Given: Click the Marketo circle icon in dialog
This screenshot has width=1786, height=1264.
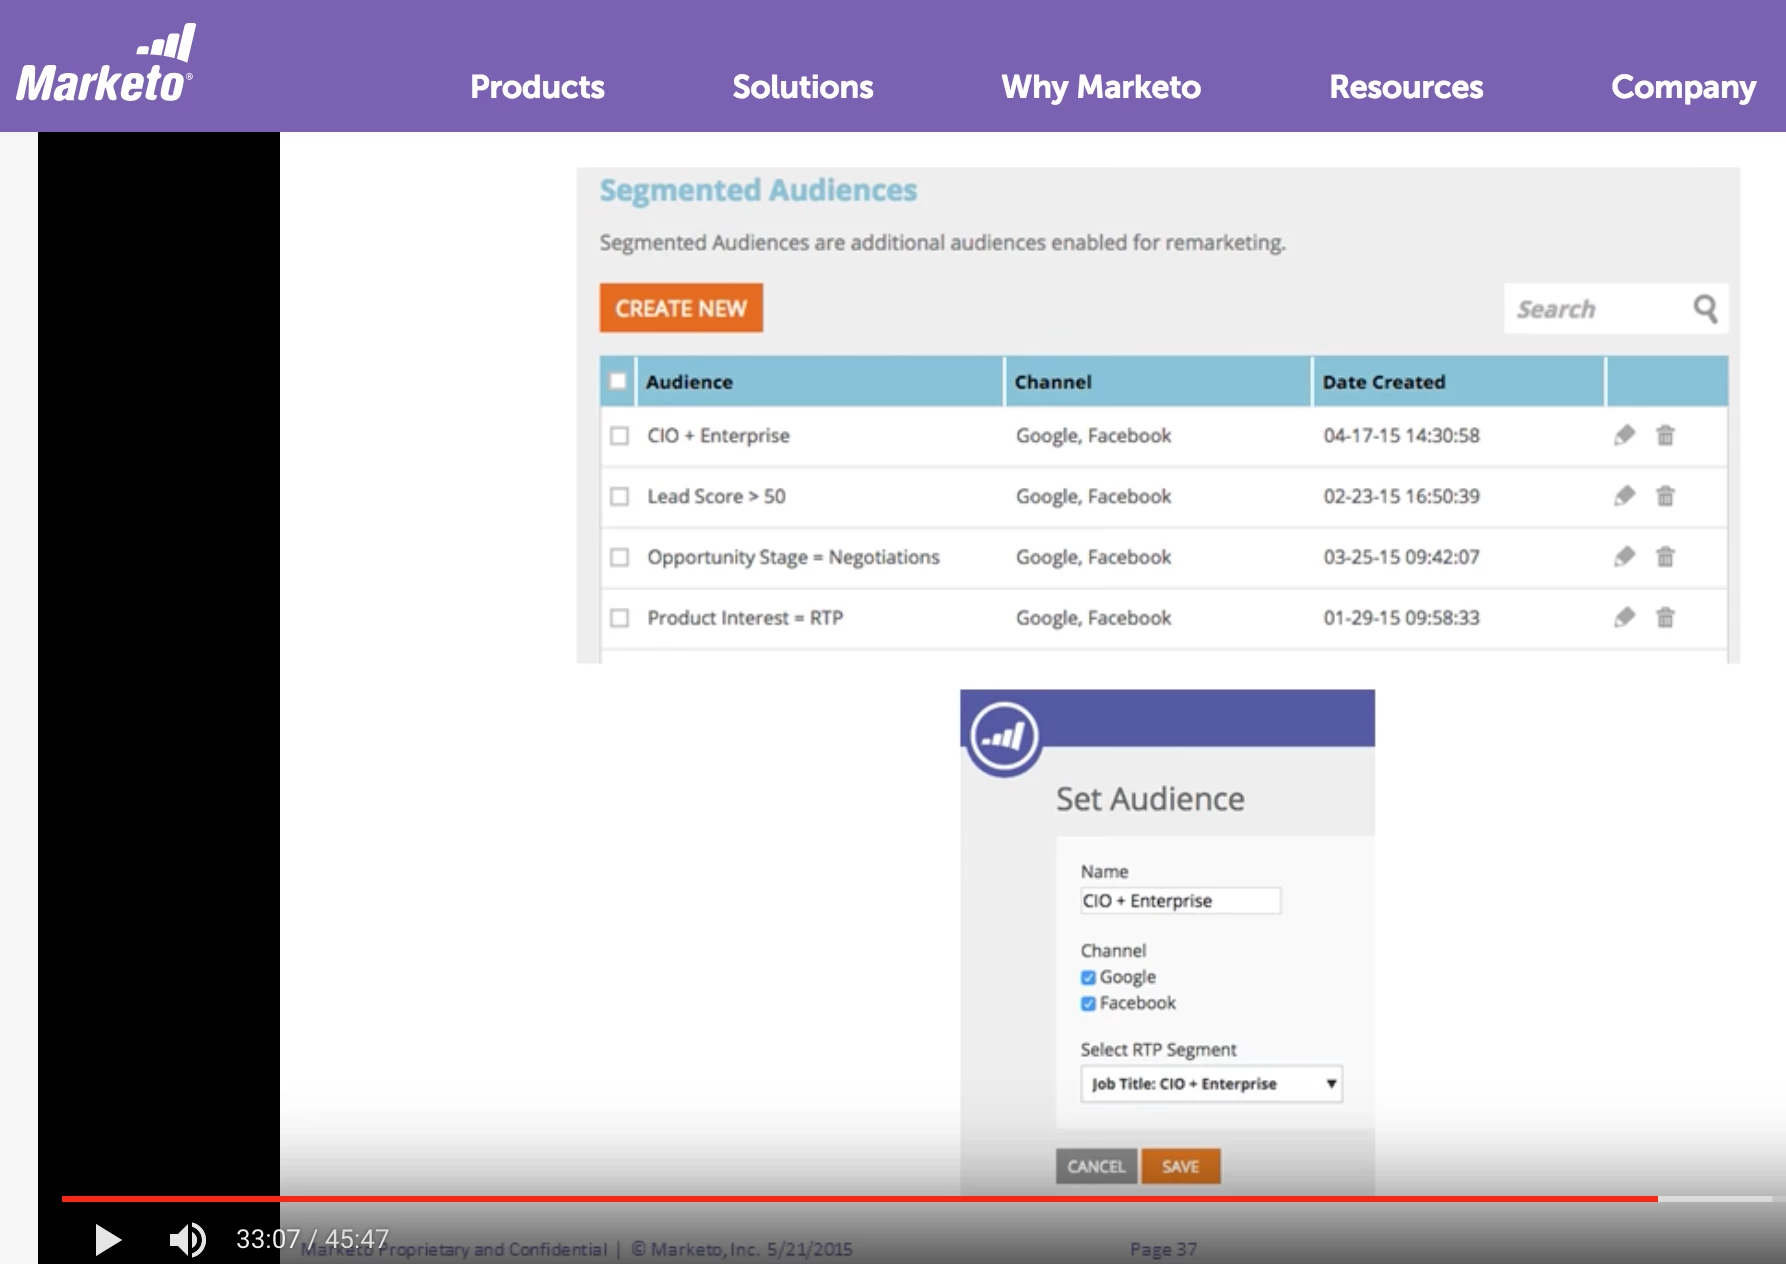Looking at the screenshot, I should coord(1004,738).
